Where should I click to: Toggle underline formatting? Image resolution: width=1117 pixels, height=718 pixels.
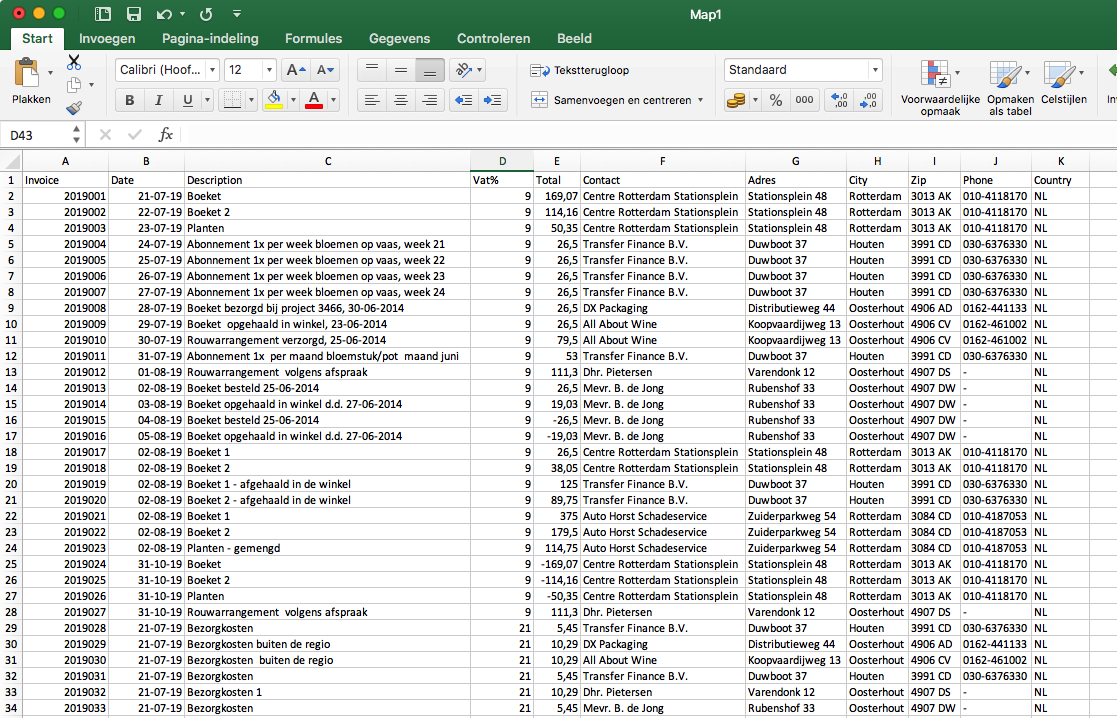187,100
